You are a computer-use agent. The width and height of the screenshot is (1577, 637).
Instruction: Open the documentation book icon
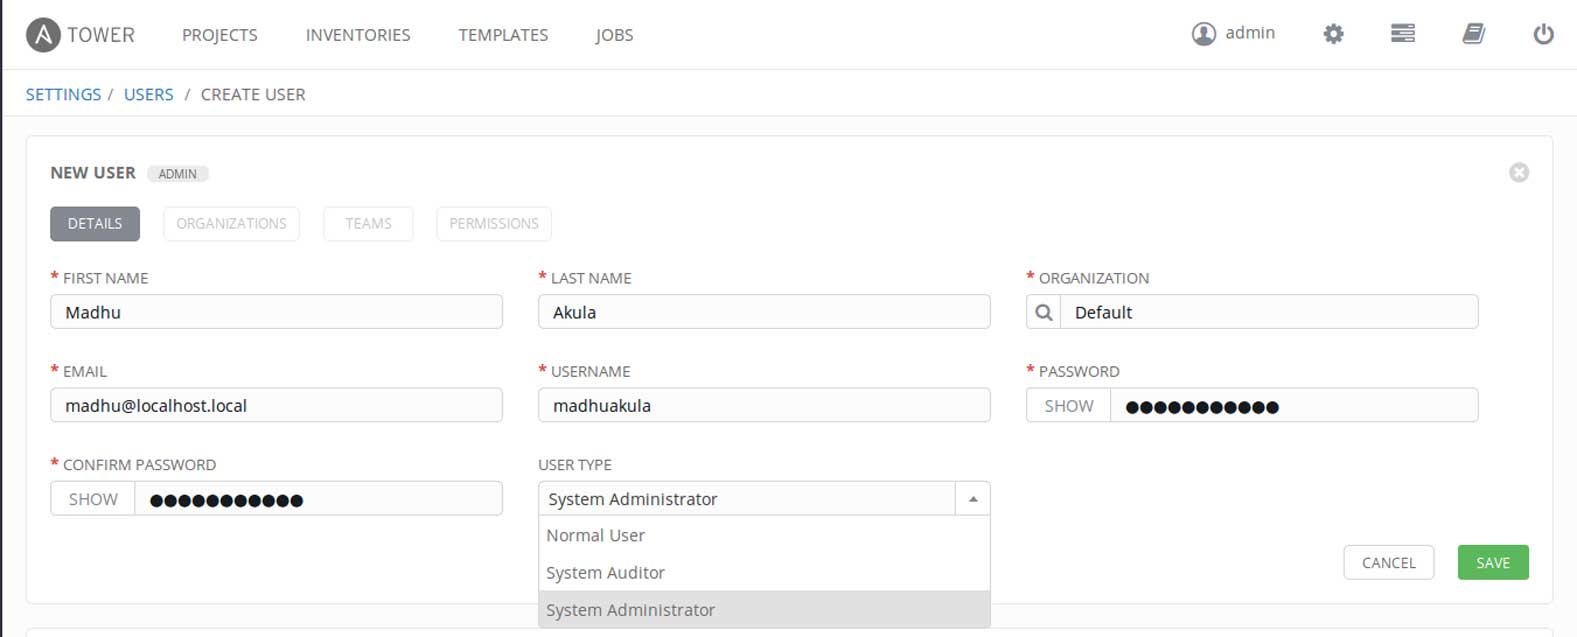[x=1473, y=34]
